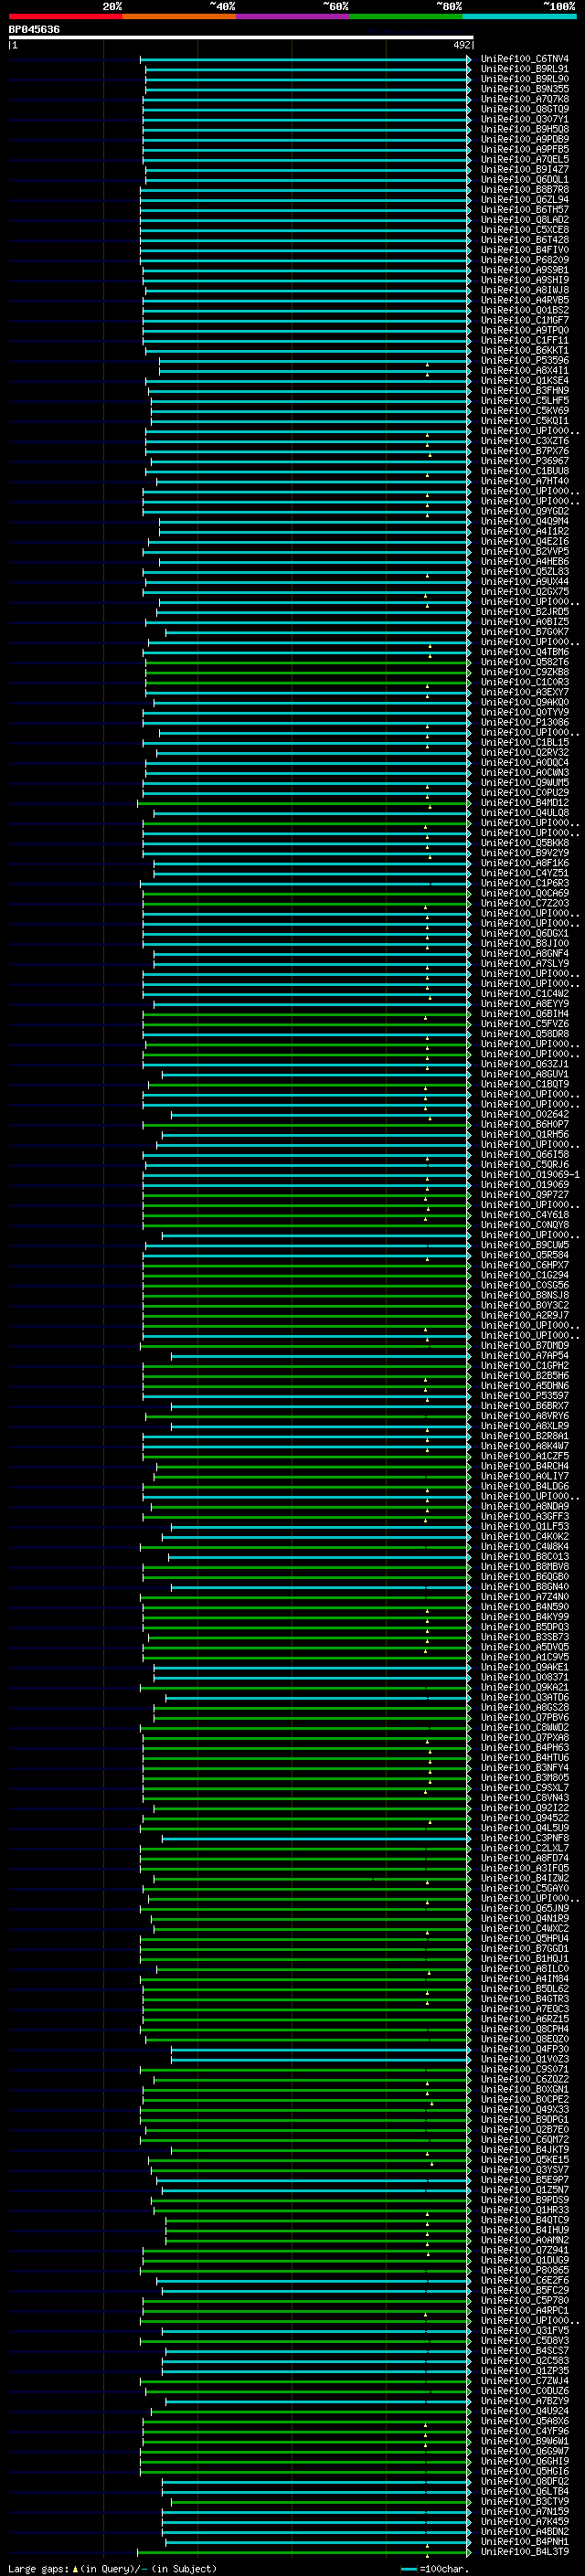Click the red 20% identity color segment

pos(65,16)
